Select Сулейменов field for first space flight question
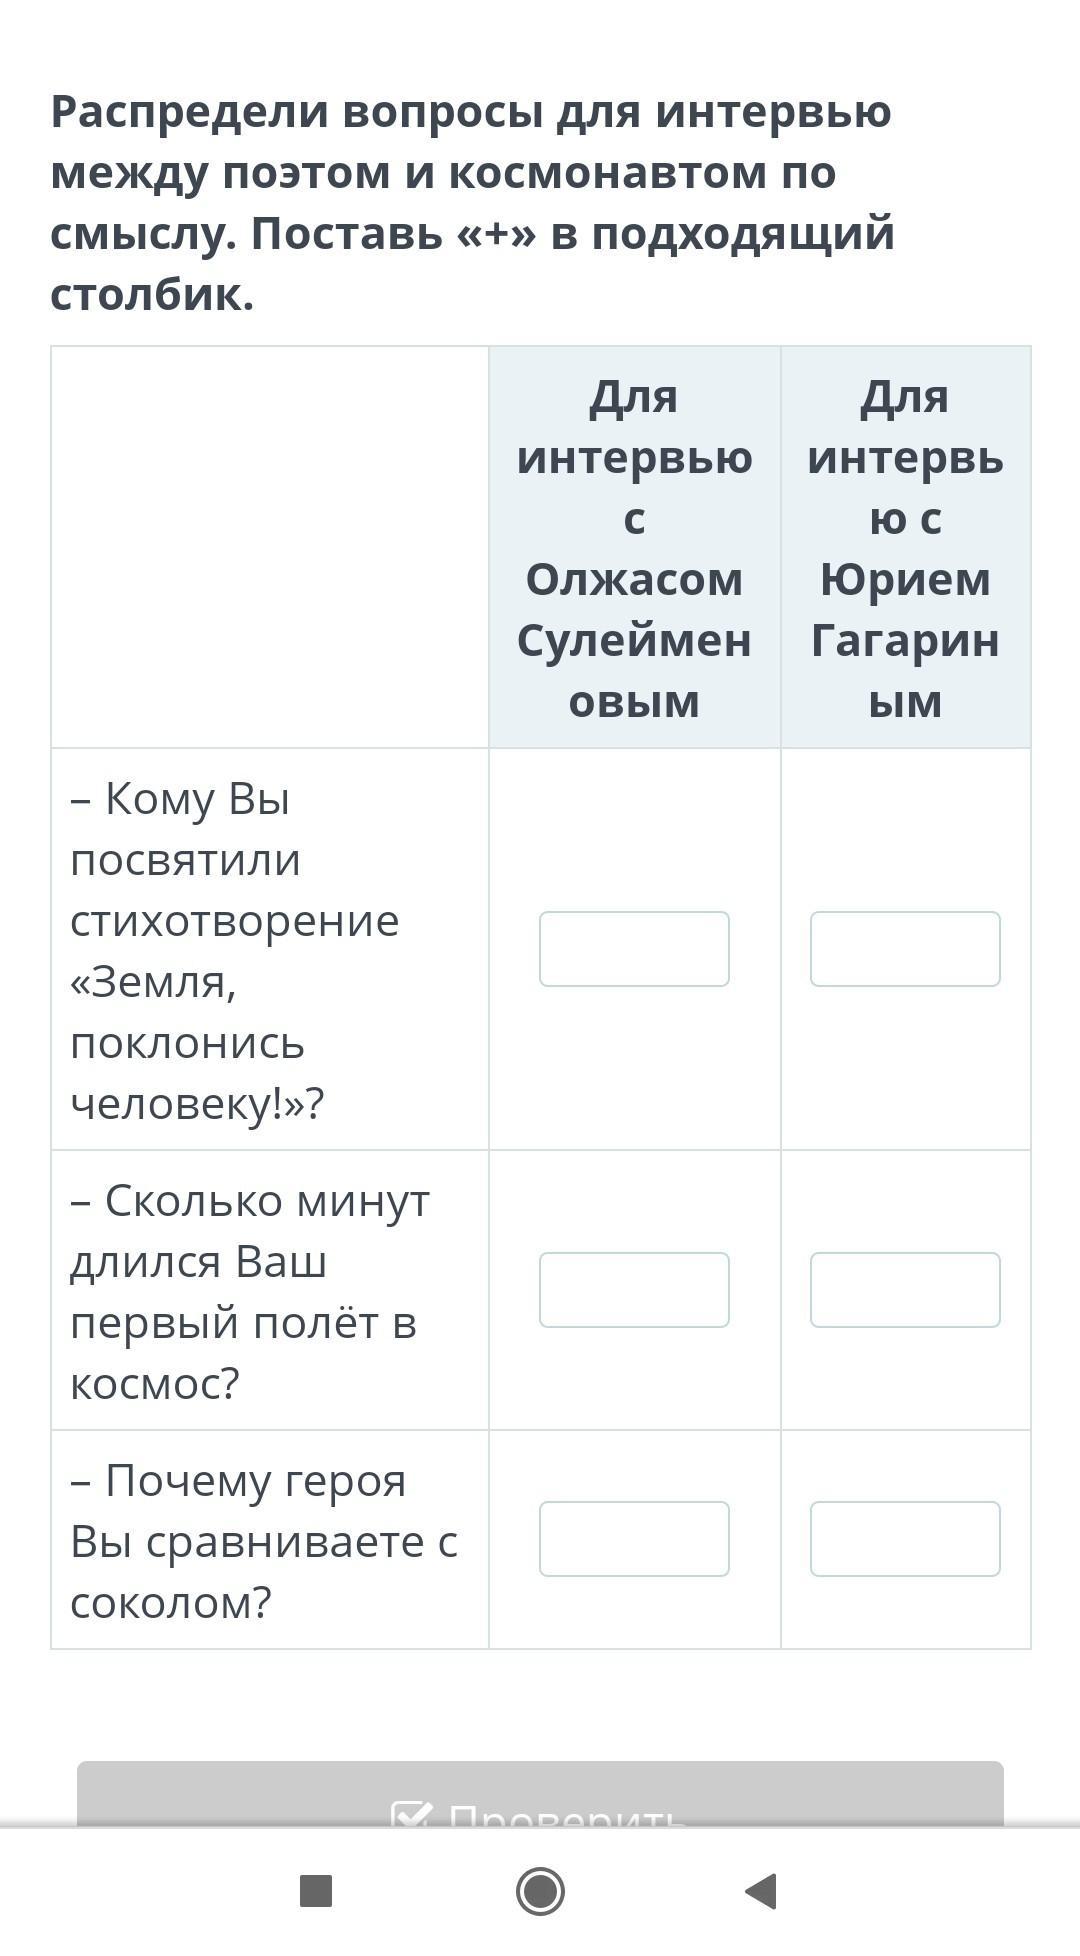Viewport: 1080px width, 1956px height. (x=634, y=1290)
